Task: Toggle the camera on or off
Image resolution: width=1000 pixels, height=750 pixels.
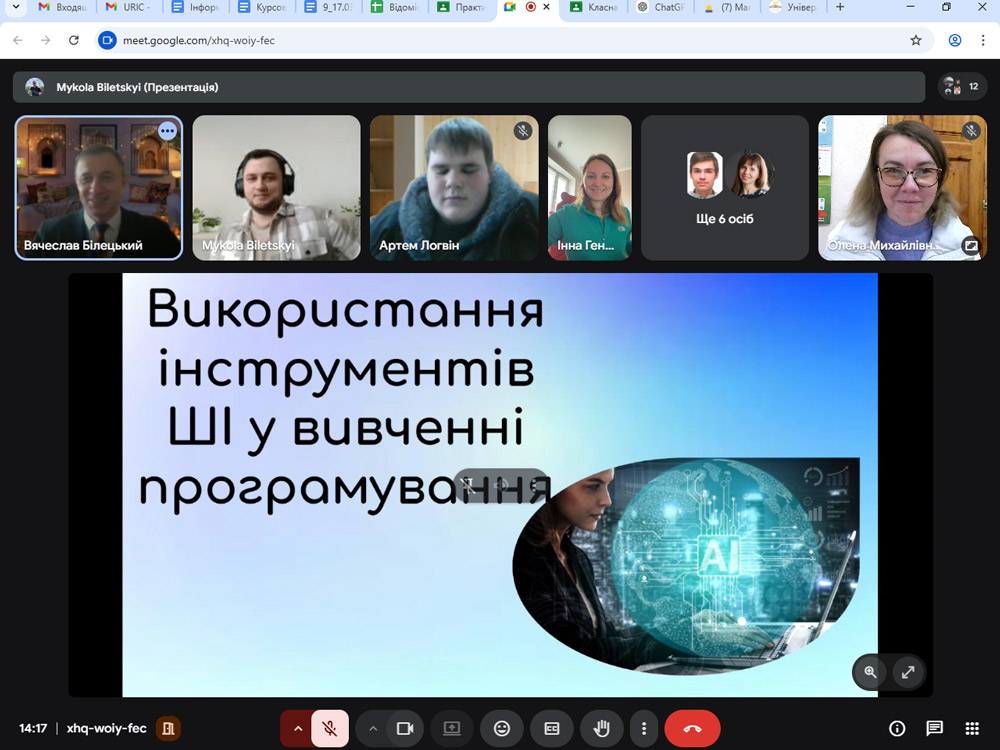Action: tap(405, 729)
